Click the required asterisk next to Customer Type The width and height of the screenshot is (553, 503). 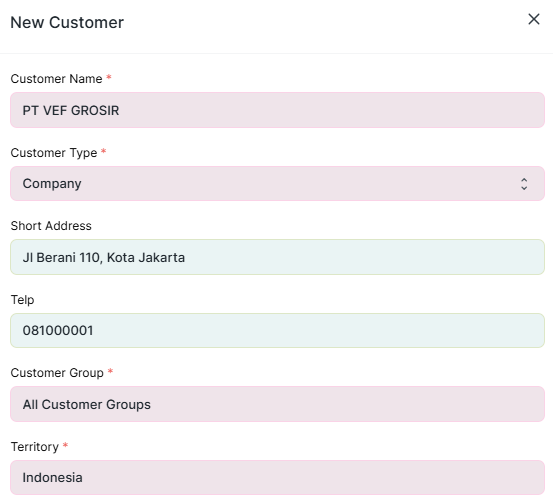104,151
